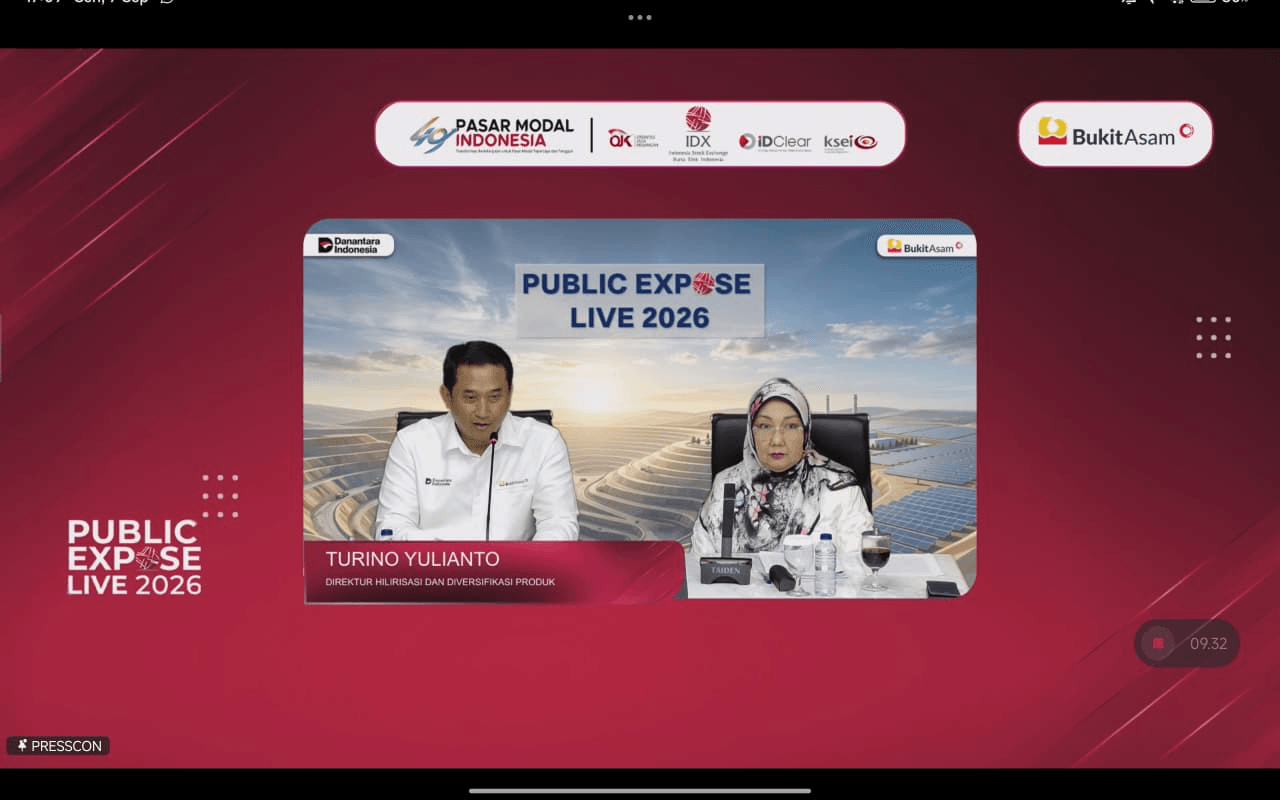
Task: Stop the screen recording with the red square
Action: (1158, 644)
